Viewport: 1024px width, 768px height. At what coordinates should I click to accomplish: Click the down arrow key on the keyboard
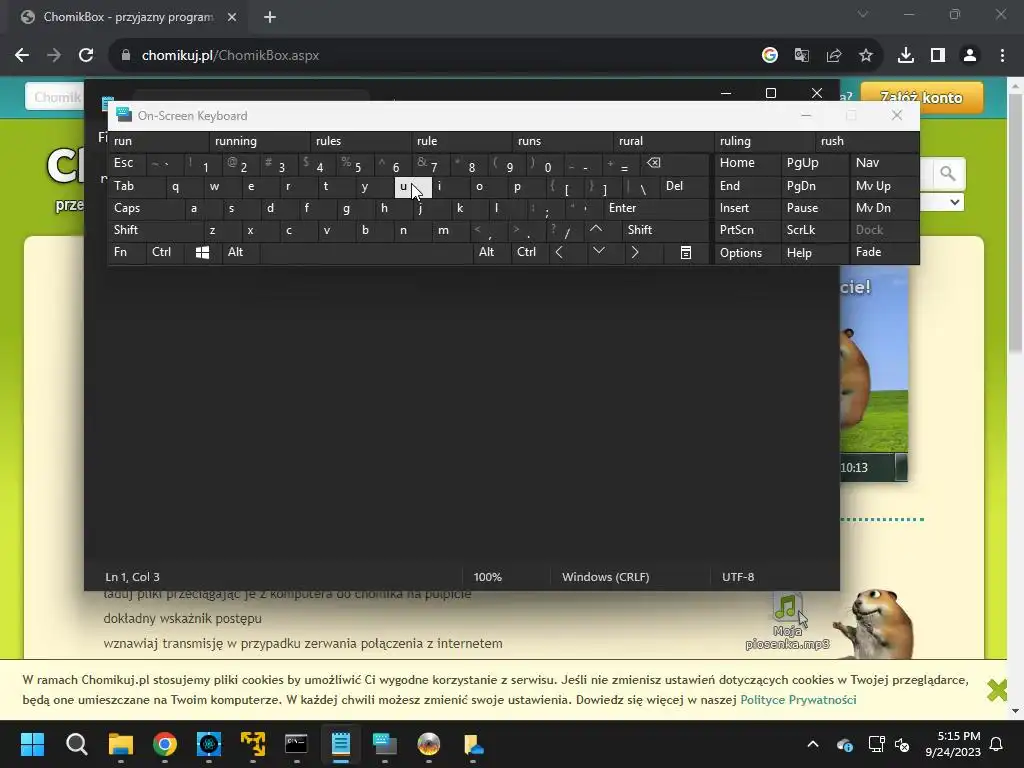coord(599,251)
